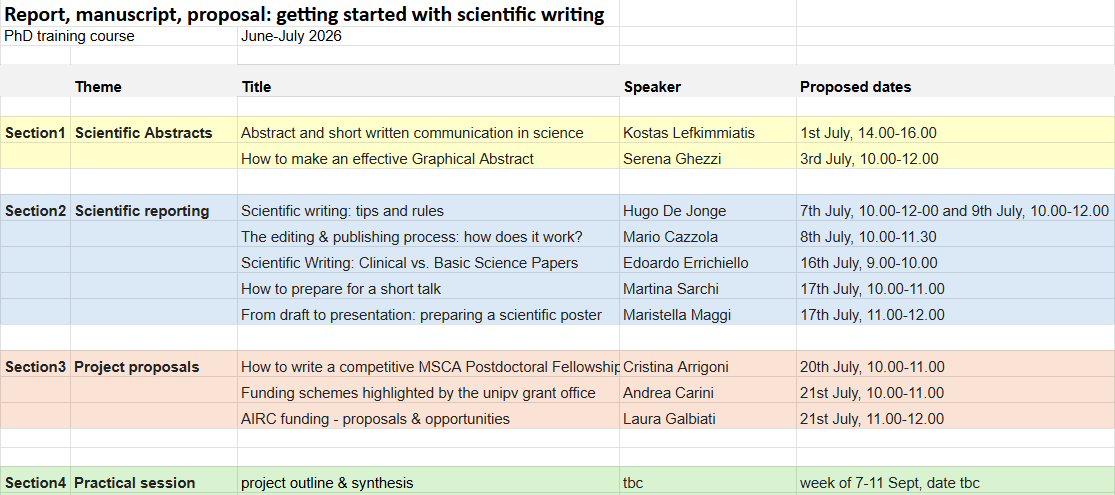1115x495 pixels.
Task: Click the 'week of 7-11 Sept, date tbc' cell
Action: click(889, 483)
